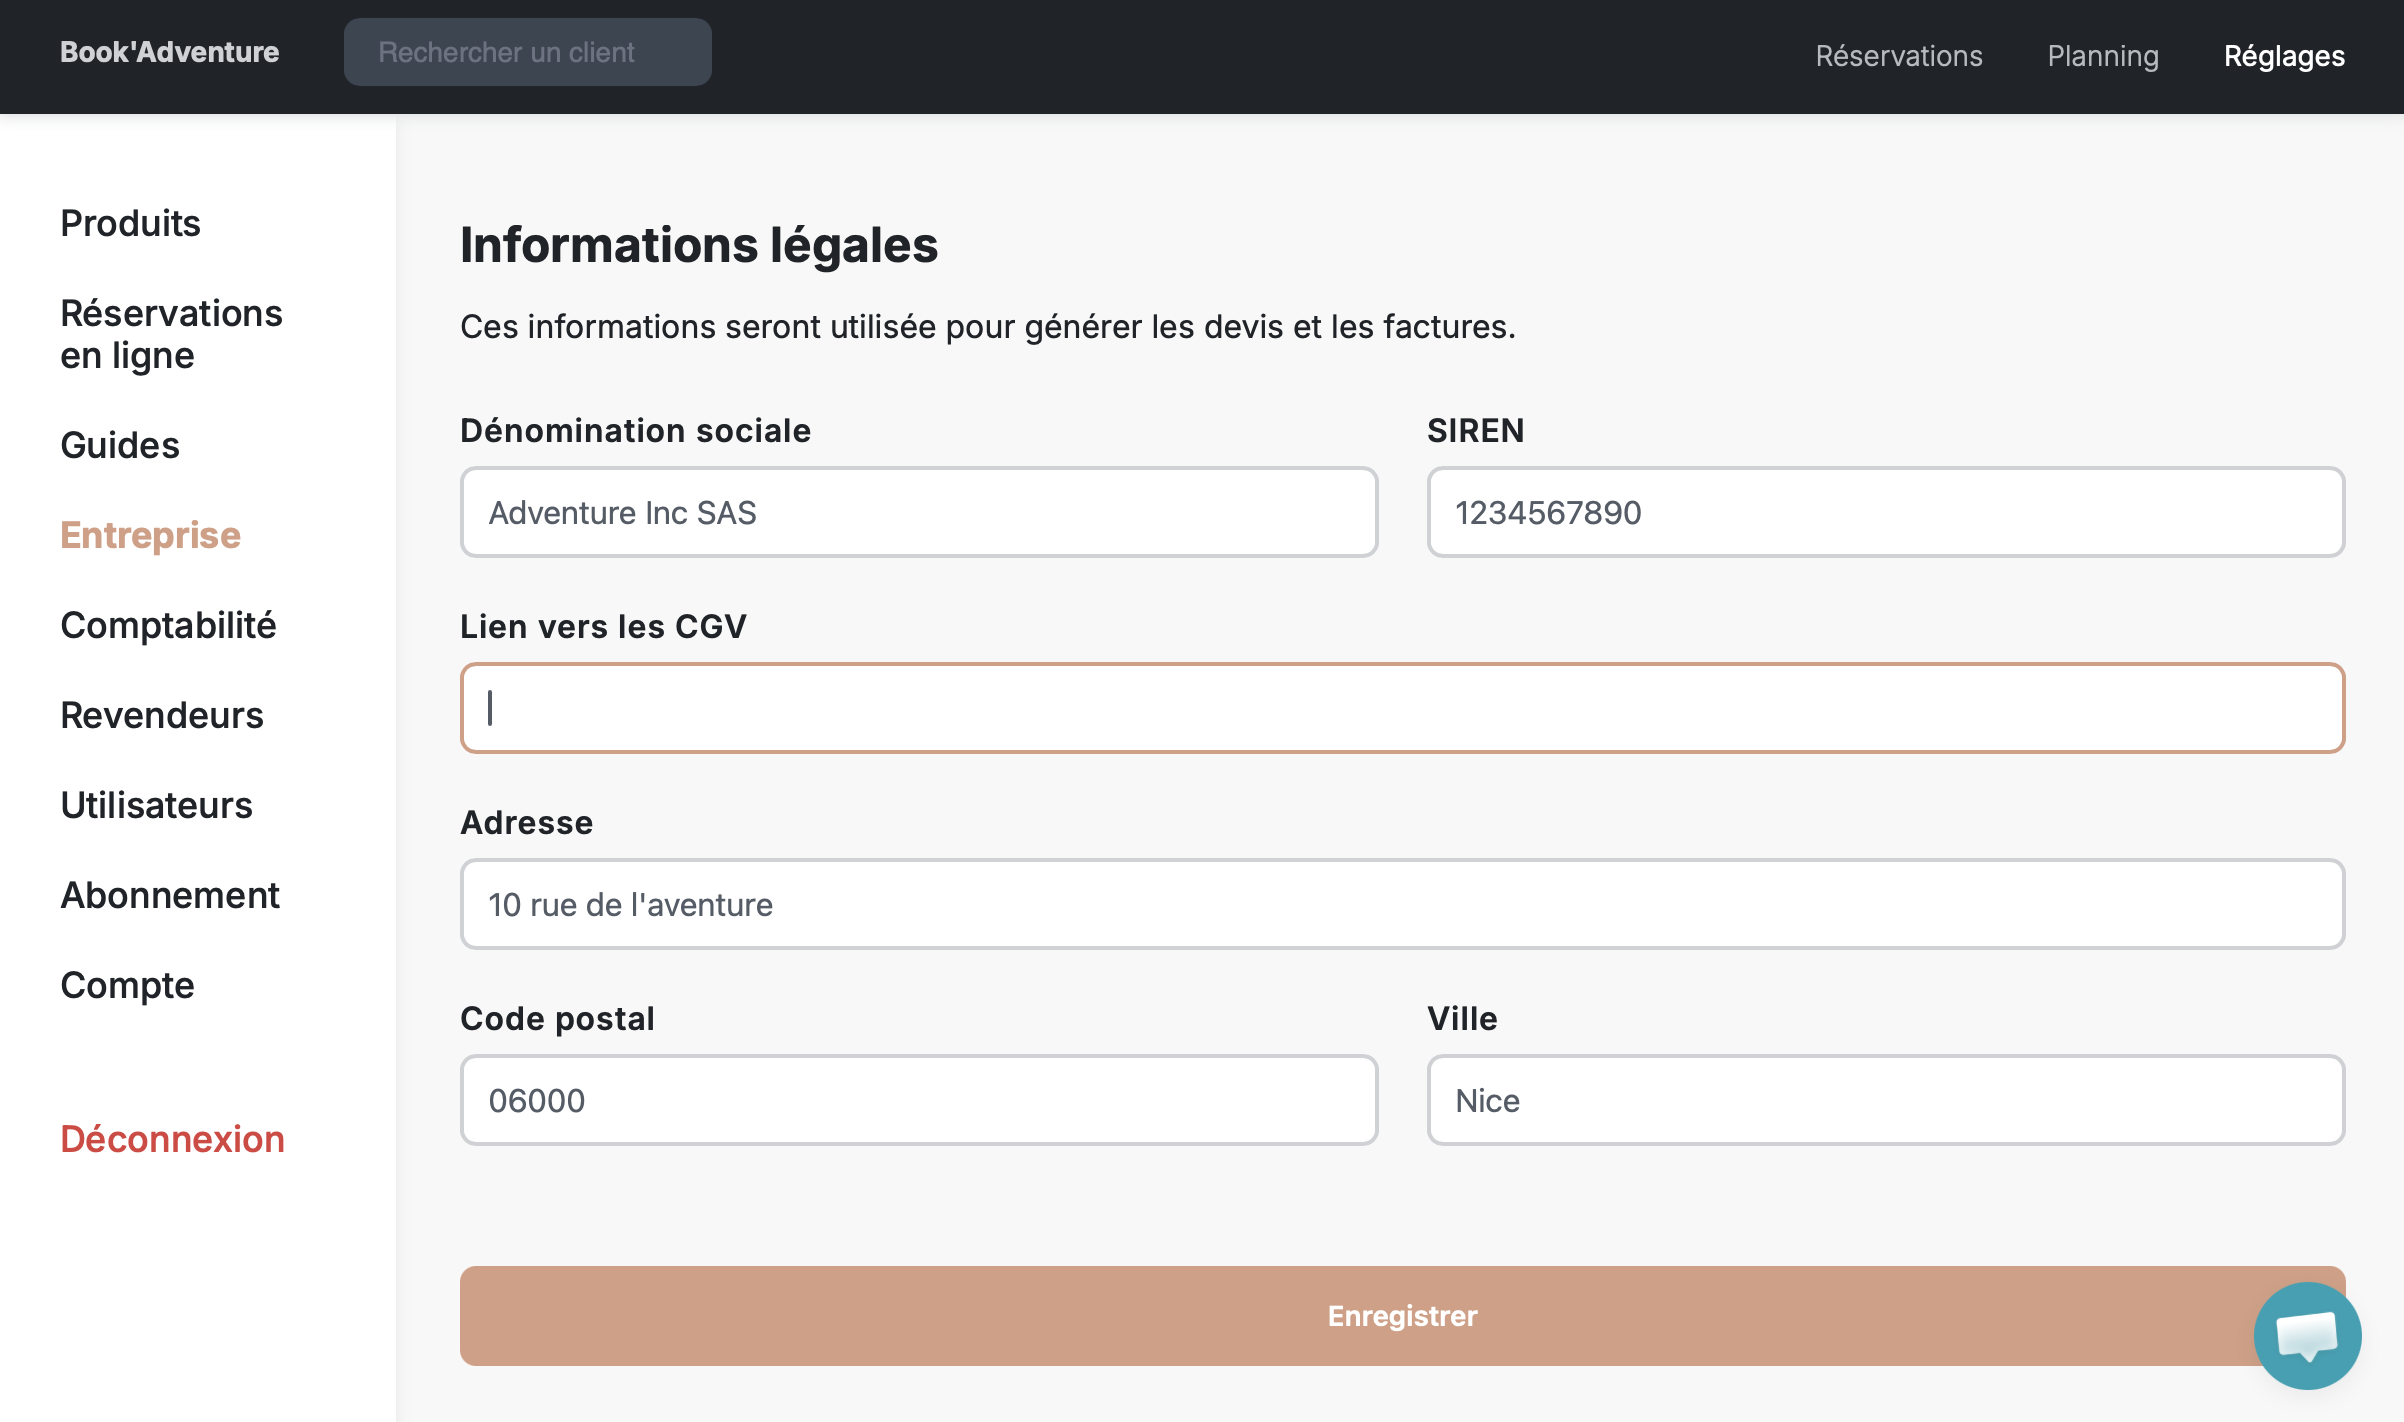The image size is (2404, 1422).
Task: Open the Réservations section
Action: pos(1898,56)
